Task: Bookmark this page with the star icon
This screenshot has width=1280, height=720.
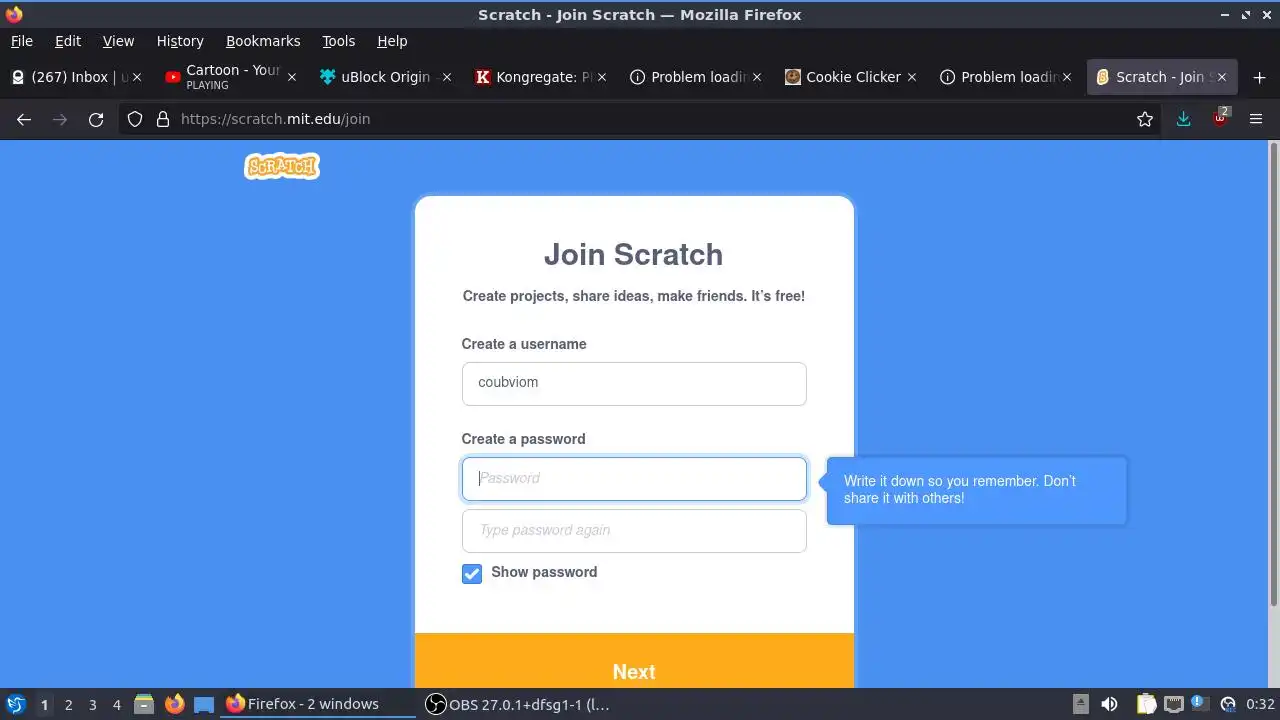Action: click(1145, 119)
